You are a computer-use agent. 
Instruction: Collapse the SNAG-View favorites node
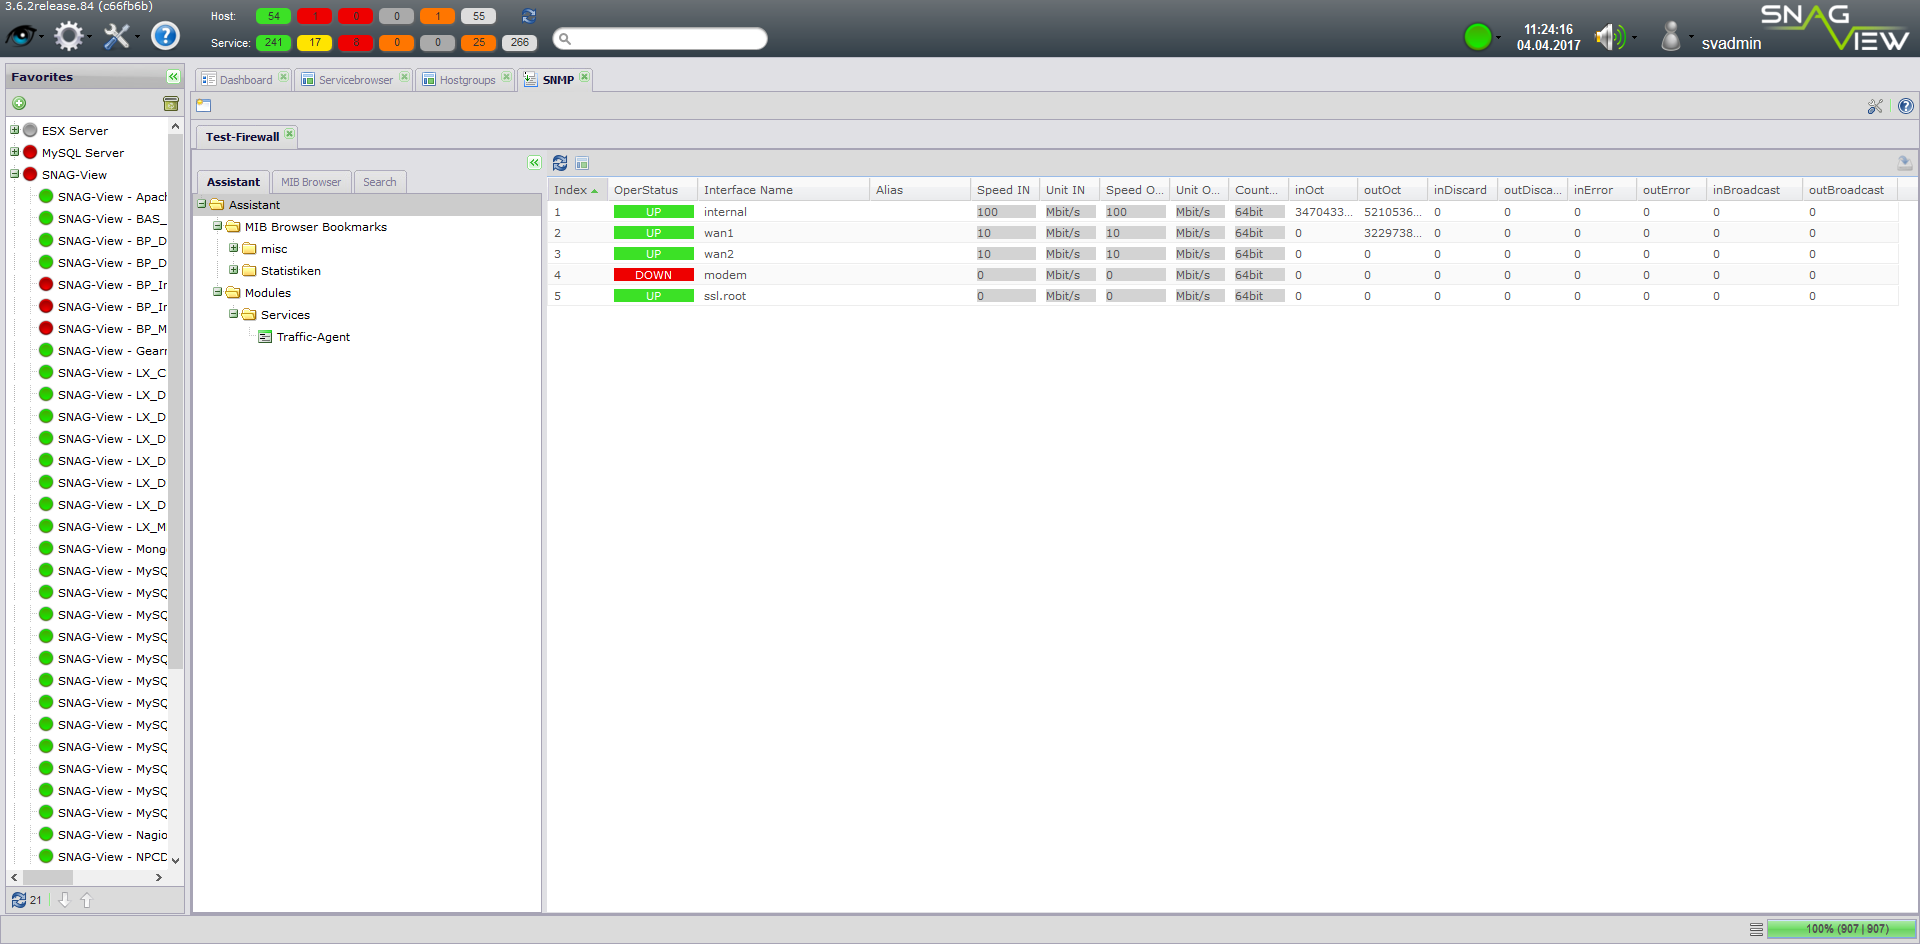15,174
